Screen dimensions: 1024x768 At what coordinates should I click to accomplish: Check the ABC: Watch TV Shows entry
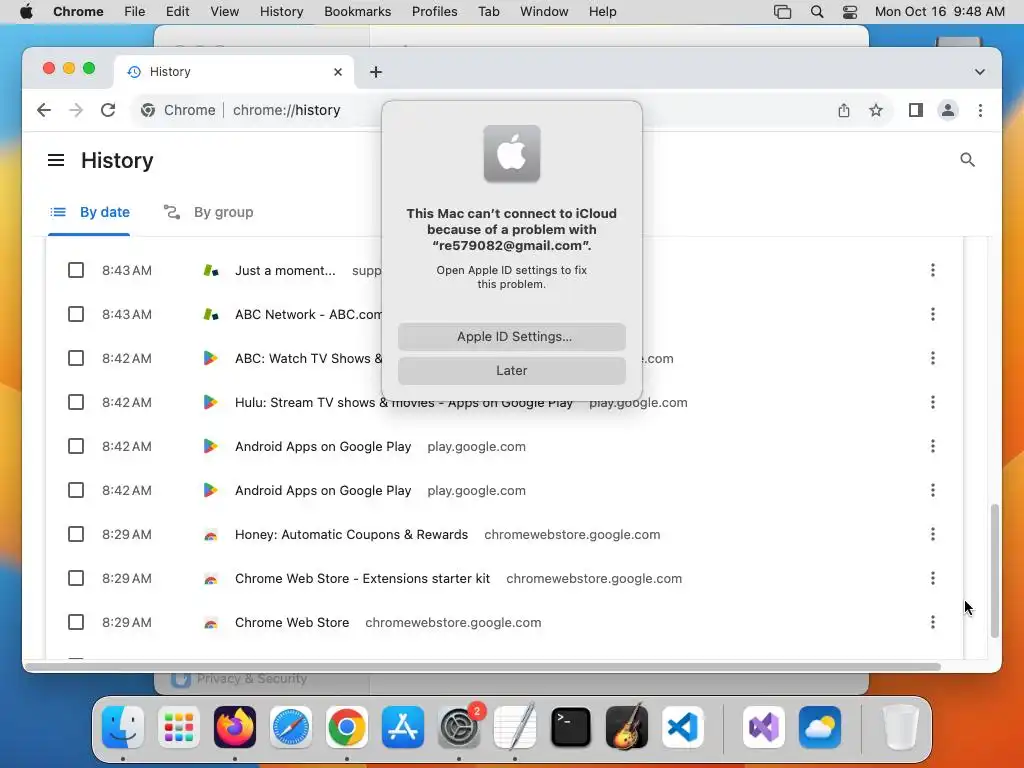tap(76, 358)
